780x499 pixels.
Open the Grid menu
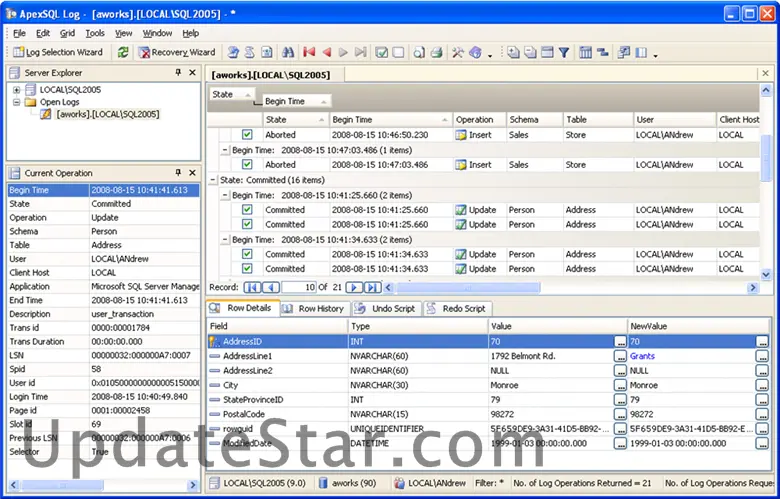point(67,33)
